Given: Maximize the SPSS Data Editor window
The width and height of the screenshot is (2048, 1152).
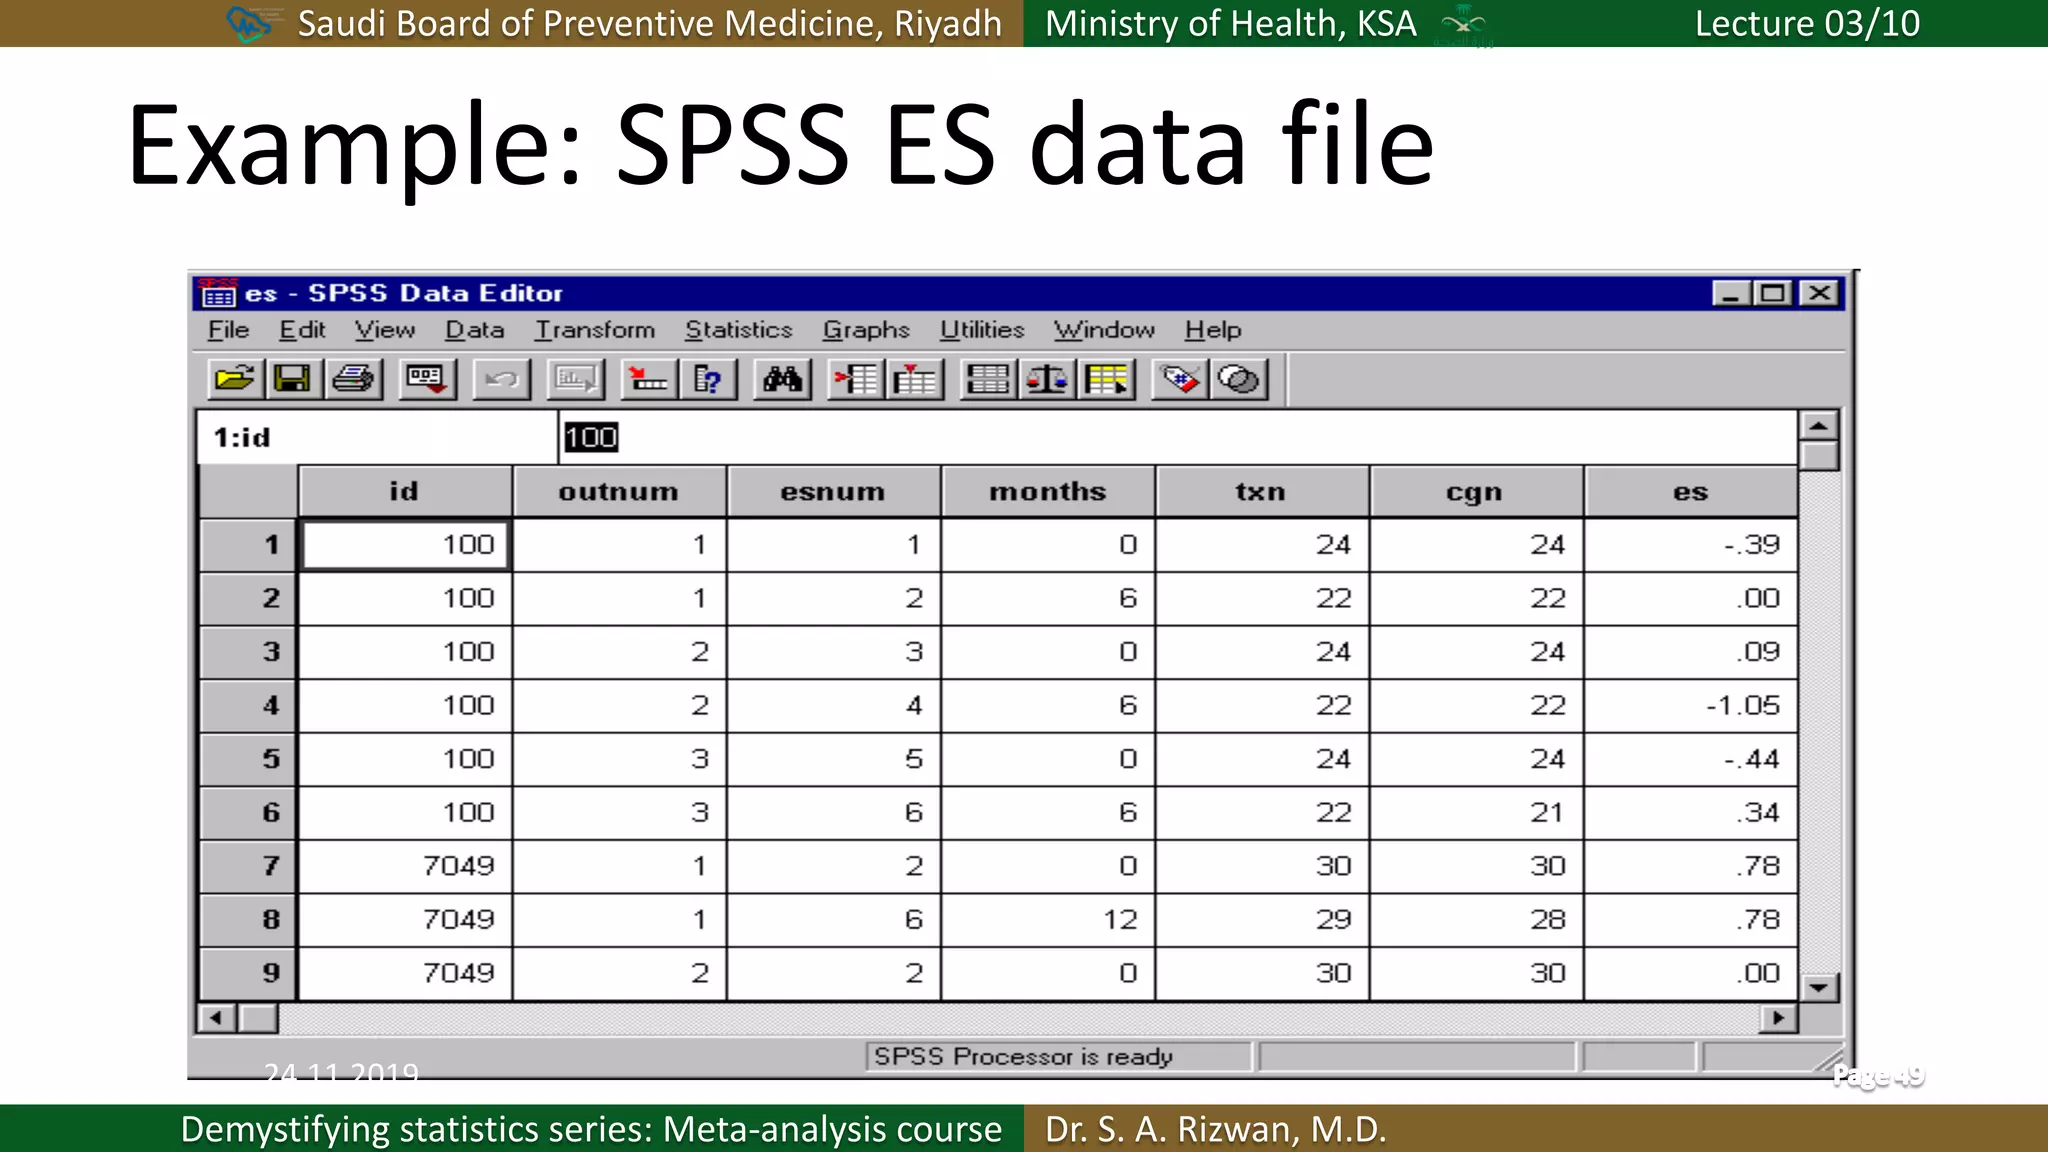Looking at the screenshot, I should coord(1773,293).
